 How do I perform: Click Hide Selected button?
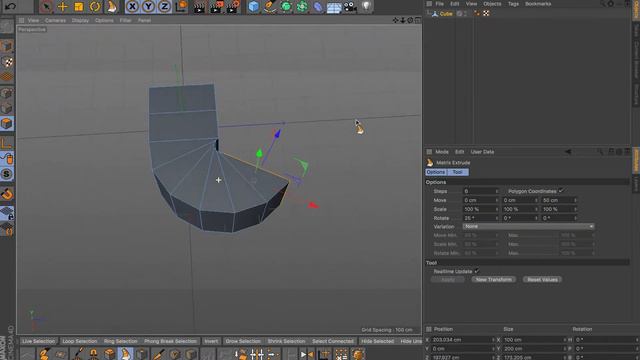pyautogui.click(x=377, y=341)
